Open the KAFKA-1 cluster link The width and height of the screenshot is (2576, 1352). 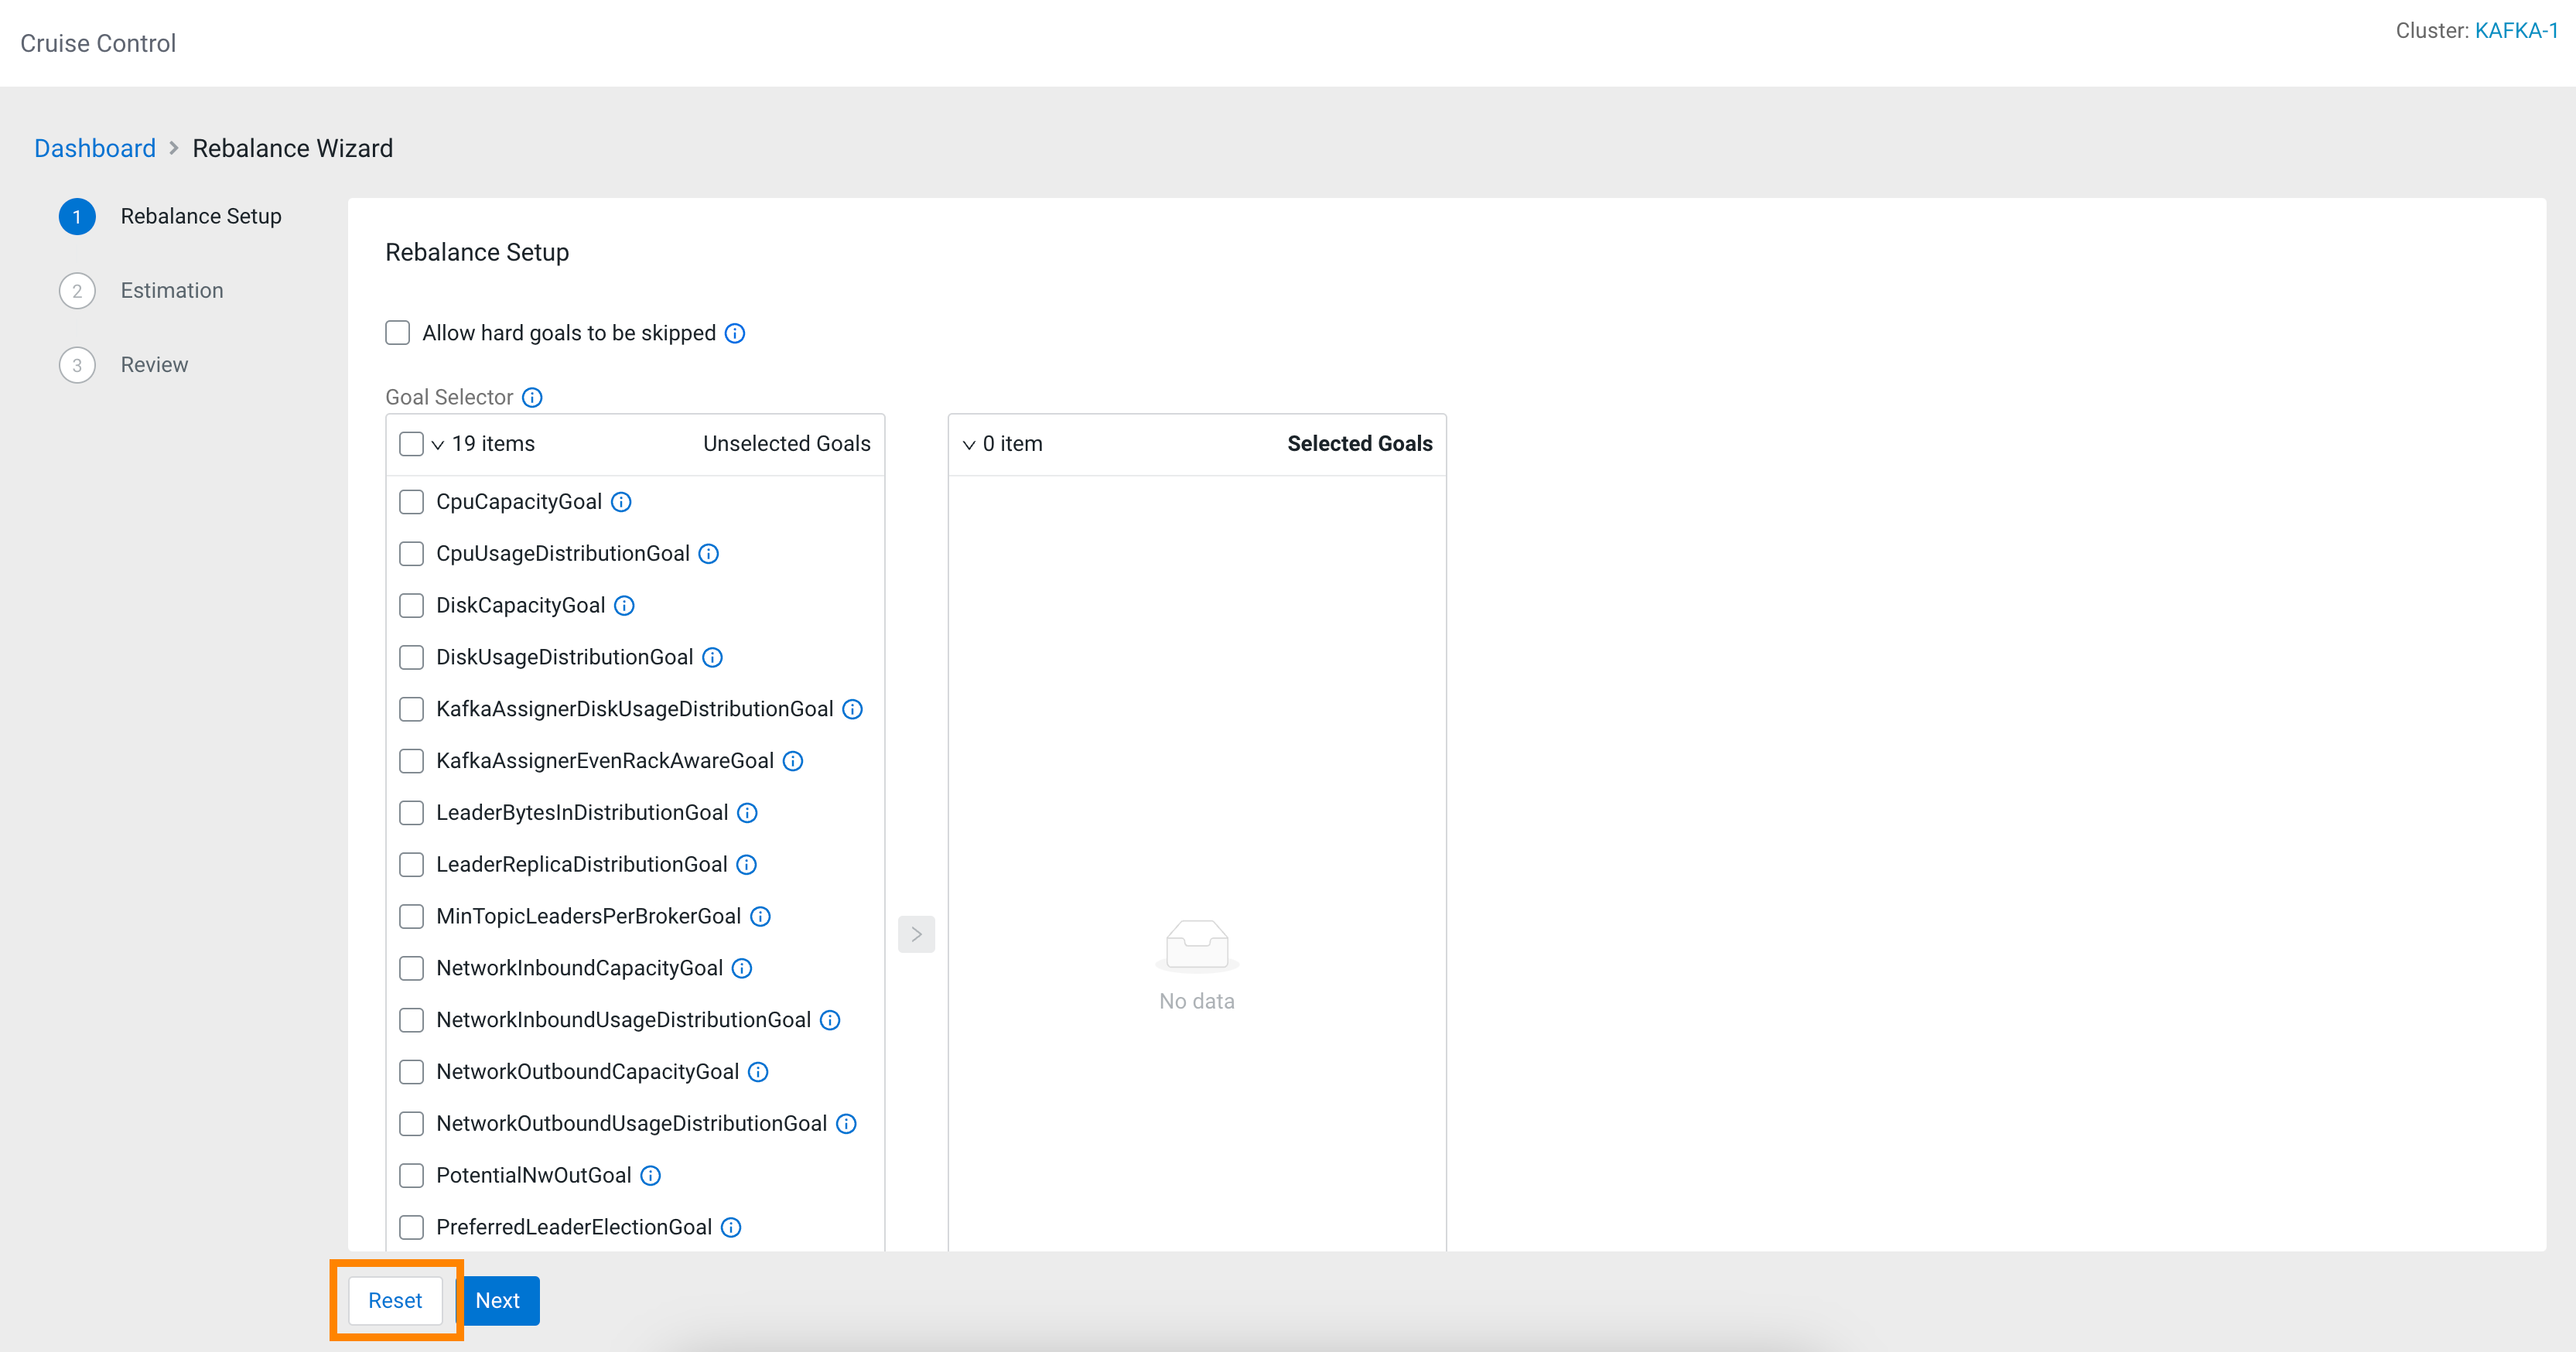tap(2516, 31)
